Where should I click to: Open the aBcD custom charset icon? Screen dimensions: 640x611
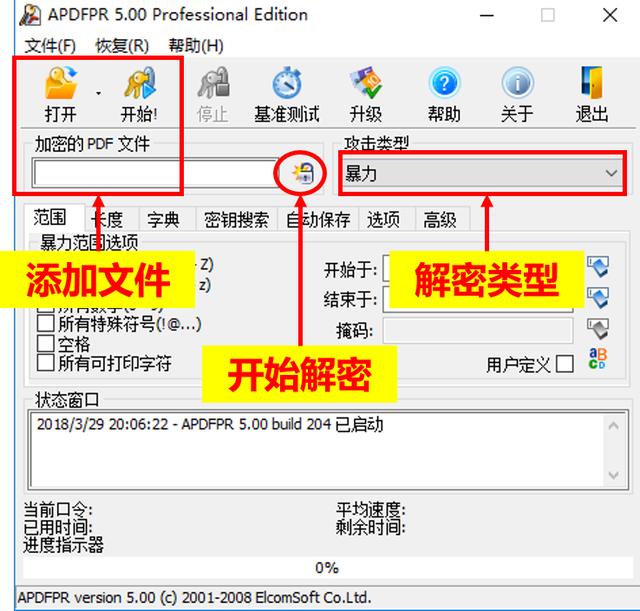pyautogui.click(x=598, y=358)
